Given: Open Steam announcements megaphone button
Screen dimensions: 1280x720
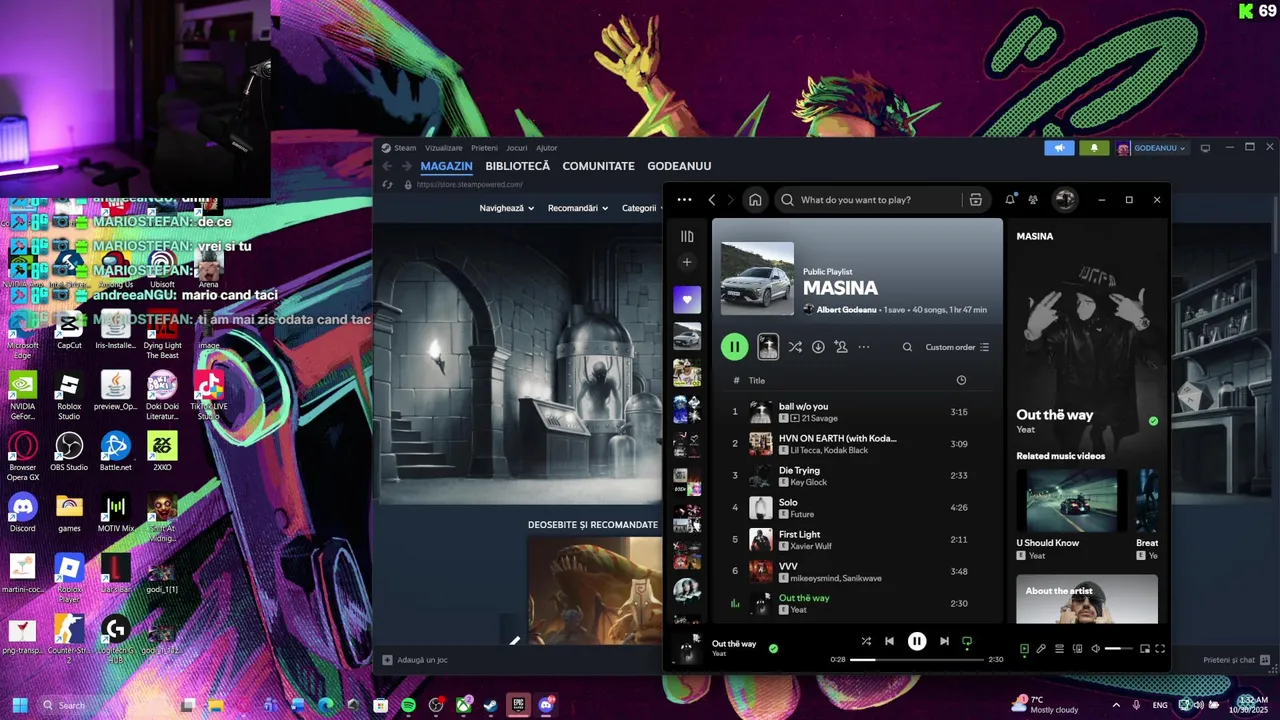Looking at the screenshot, I should click(x=1059, y=148).
